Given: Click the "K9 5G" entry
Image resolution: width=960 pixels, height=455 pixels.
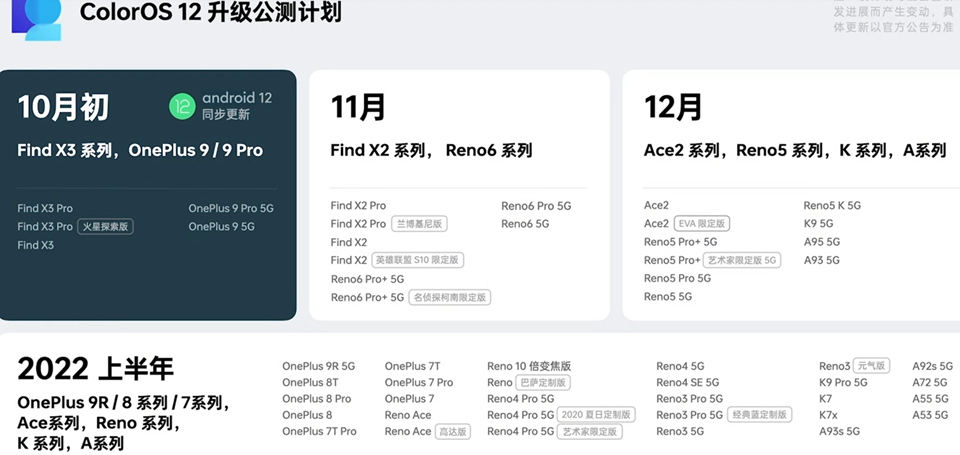Looking at the screenshot, I should (819, 224).
